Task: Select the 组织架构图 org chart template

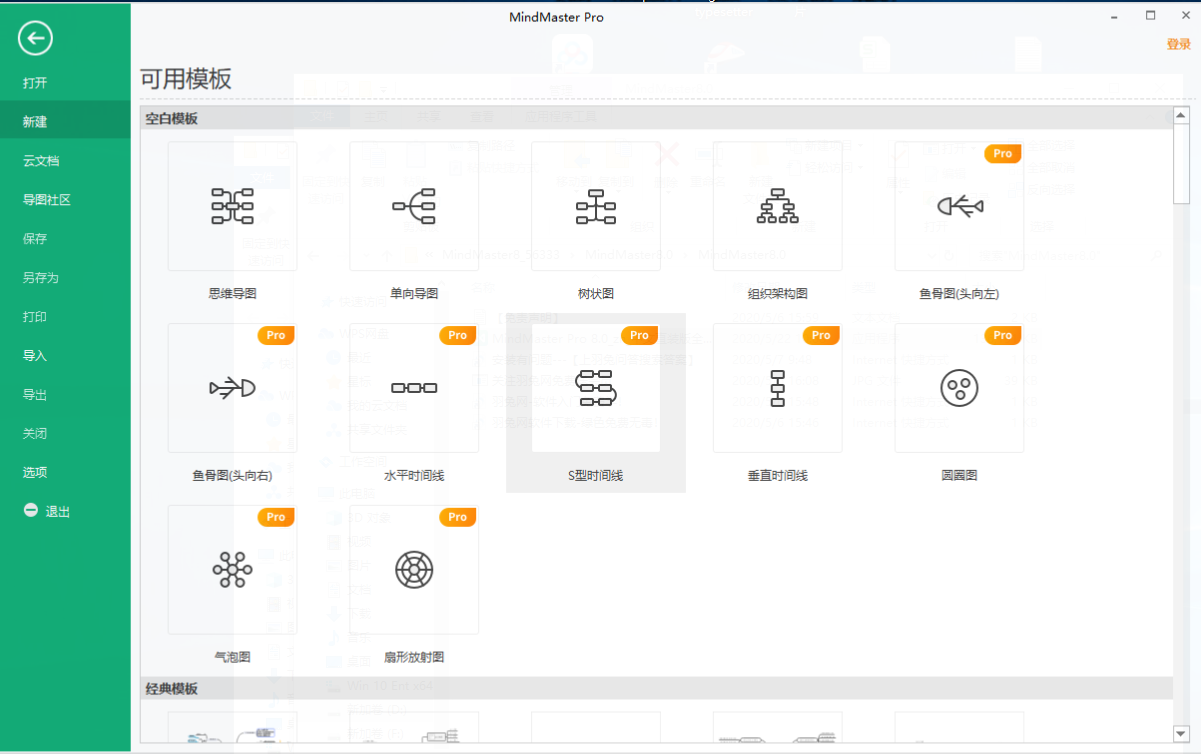Action: 777,206
